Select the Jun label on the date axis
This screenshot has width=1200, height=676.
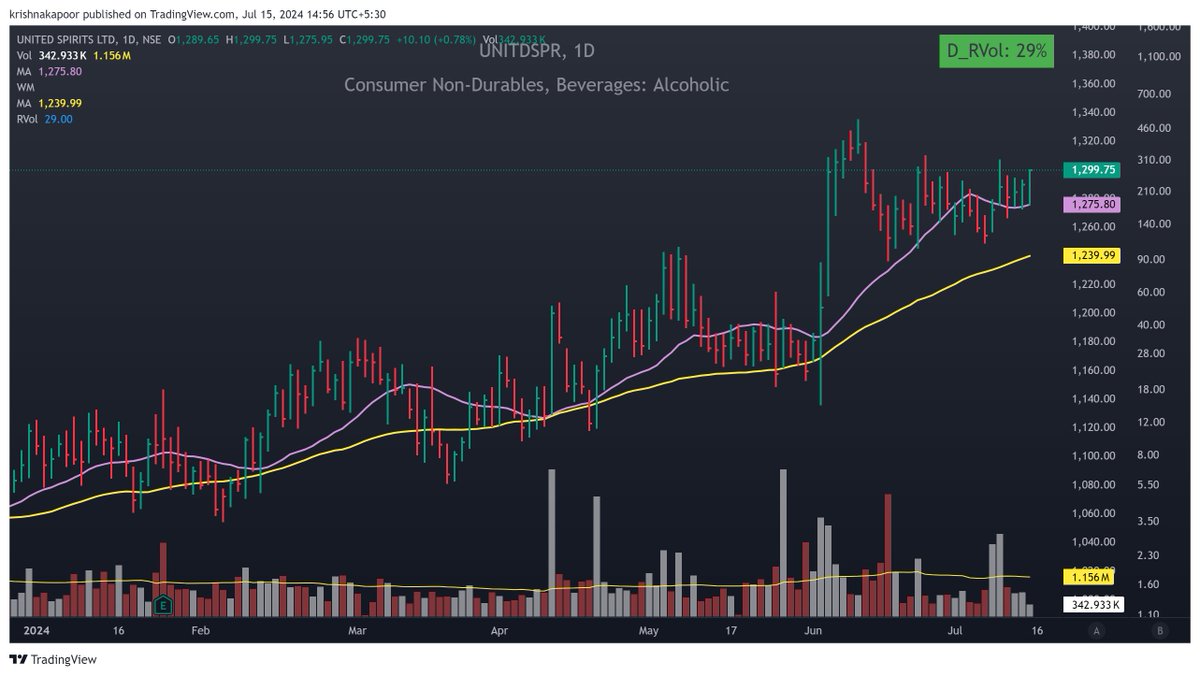(x=812, y=631)
